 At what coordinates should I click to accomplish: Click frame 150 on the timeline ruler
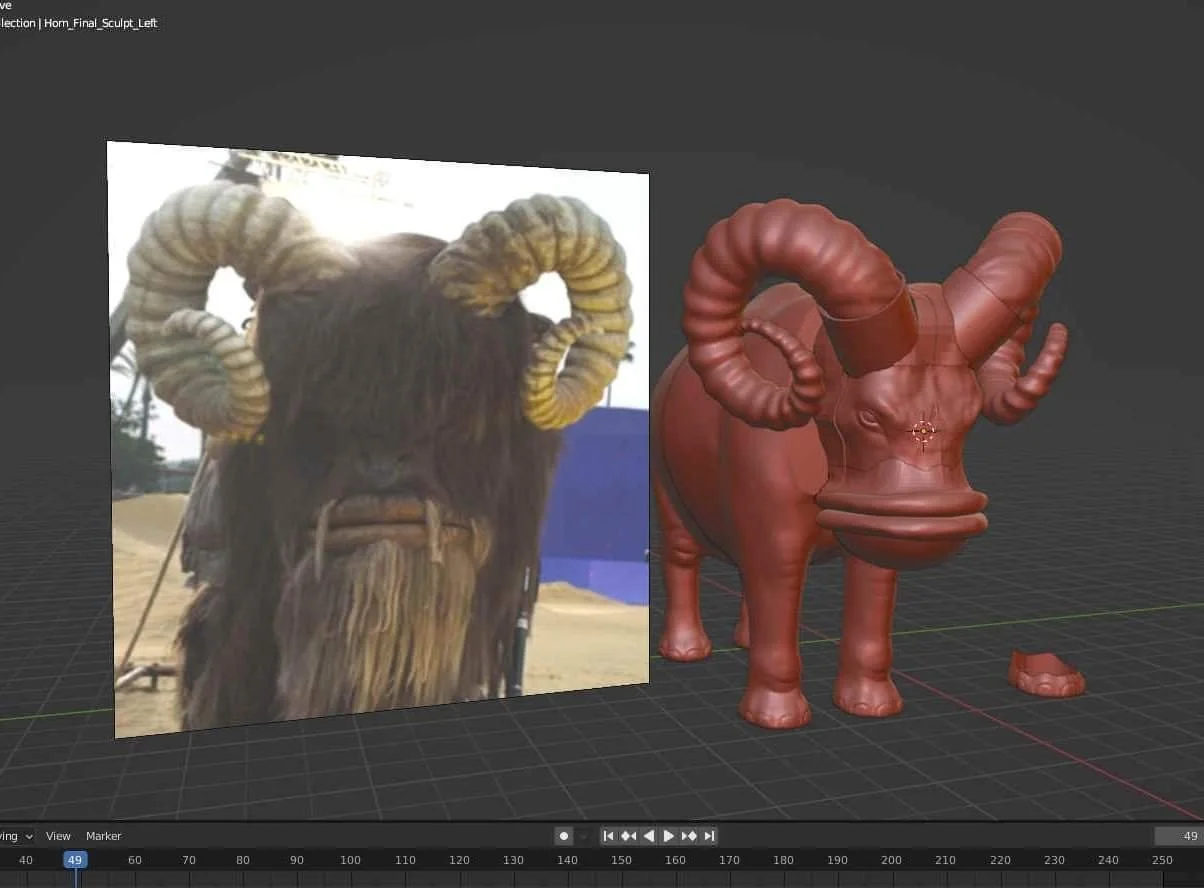coord(621,860)
